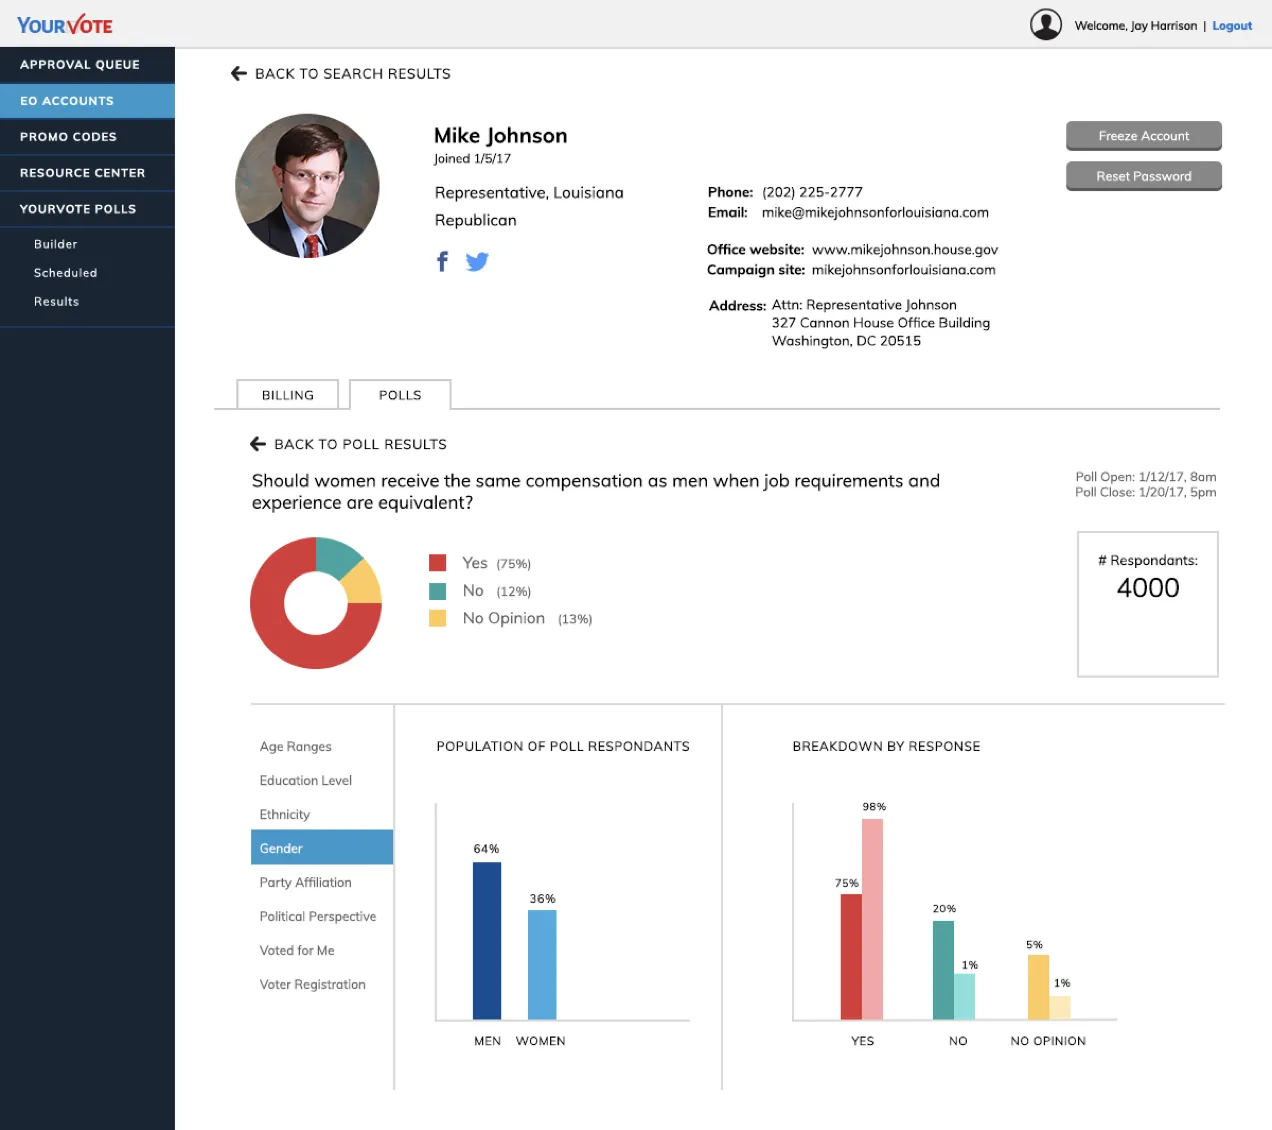The width and height of the screenshot is (1272, 1130).
Task: Open Scheduled polls submenu
Action: (x=66, y=273)
